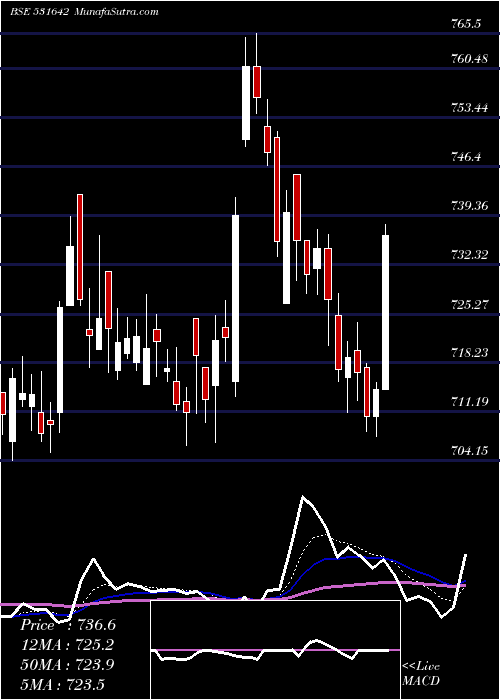
Task: Select the 718.23 price axis label
Action: [x=469, y=353]
